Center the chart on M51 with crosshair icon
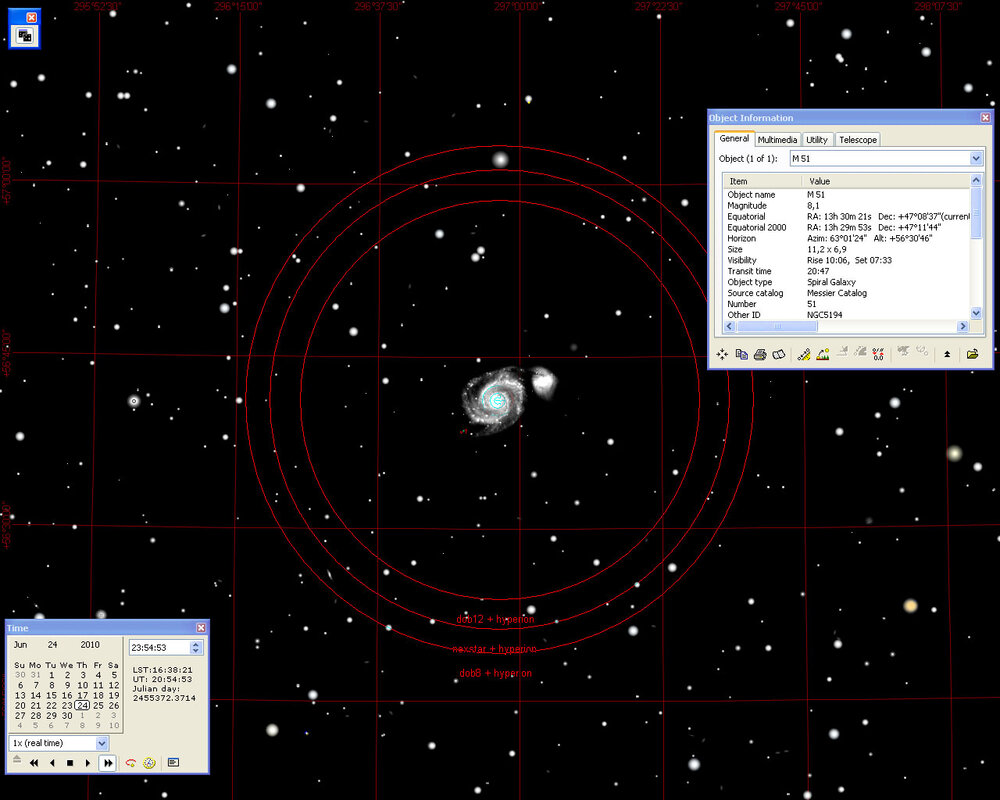The width and height of the screenshot is (1000, 800). coord(721,354)
